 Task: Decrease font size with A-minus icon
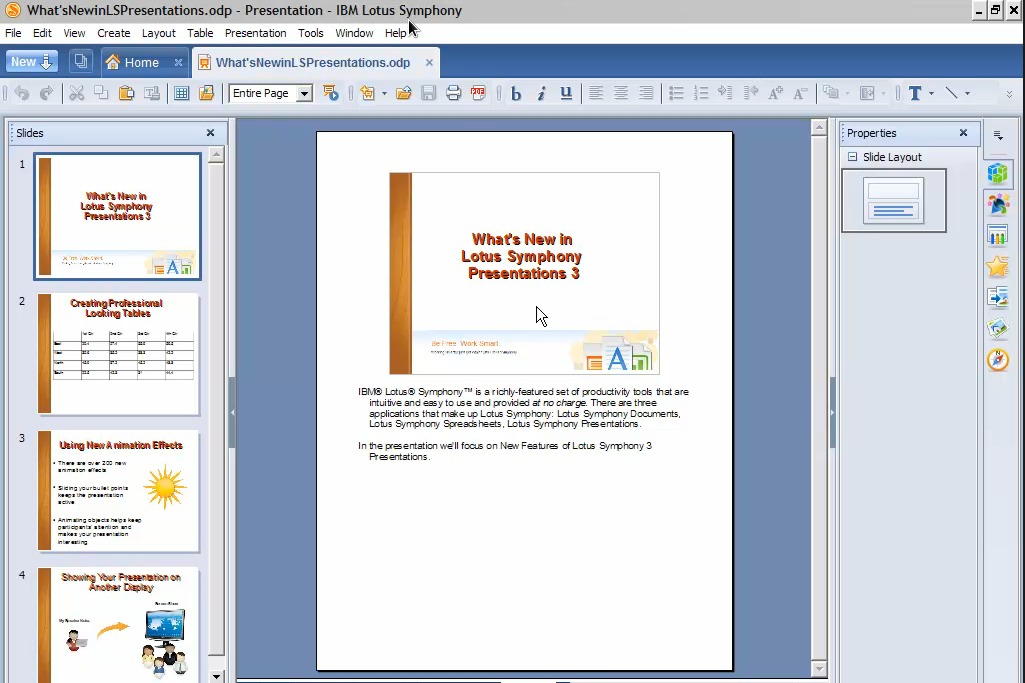800,93
